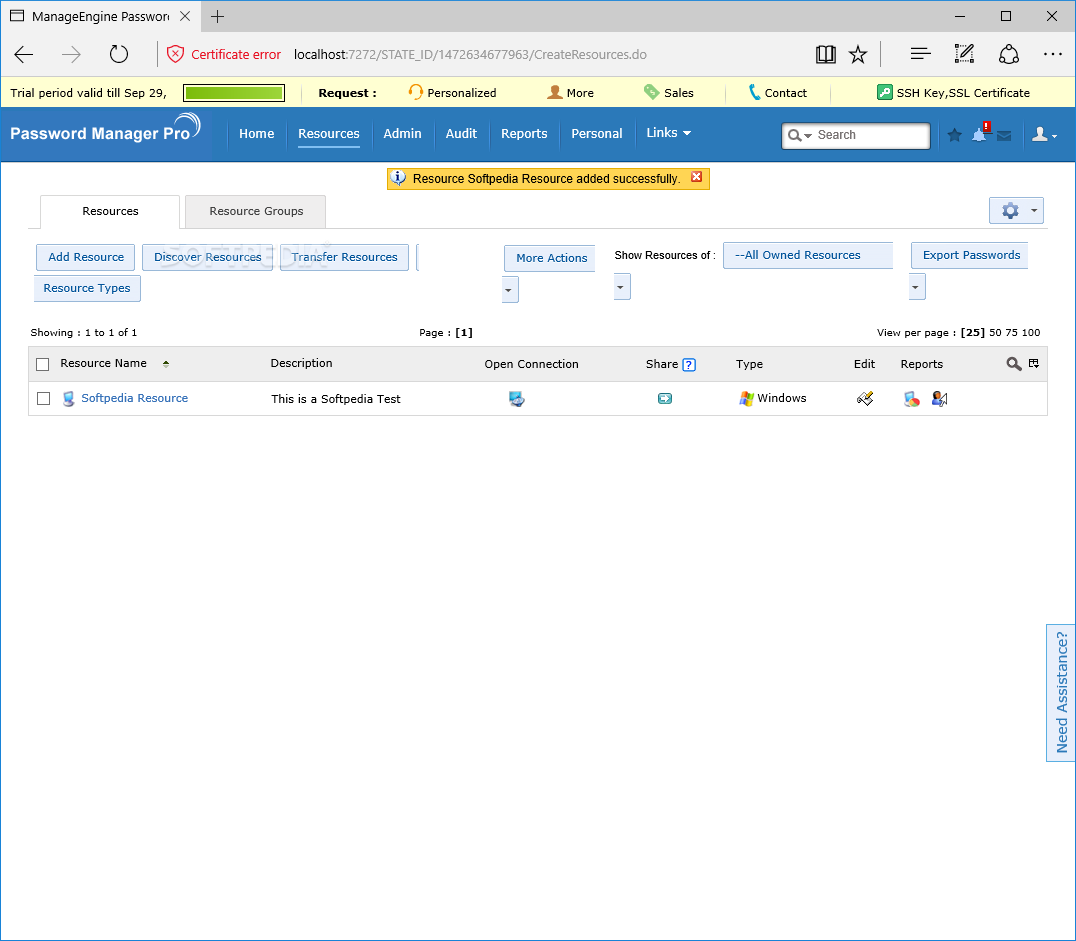The width and height of the screenshot is (1076, 941).
Task: Click the Contact link
Action: coord(777,93)
